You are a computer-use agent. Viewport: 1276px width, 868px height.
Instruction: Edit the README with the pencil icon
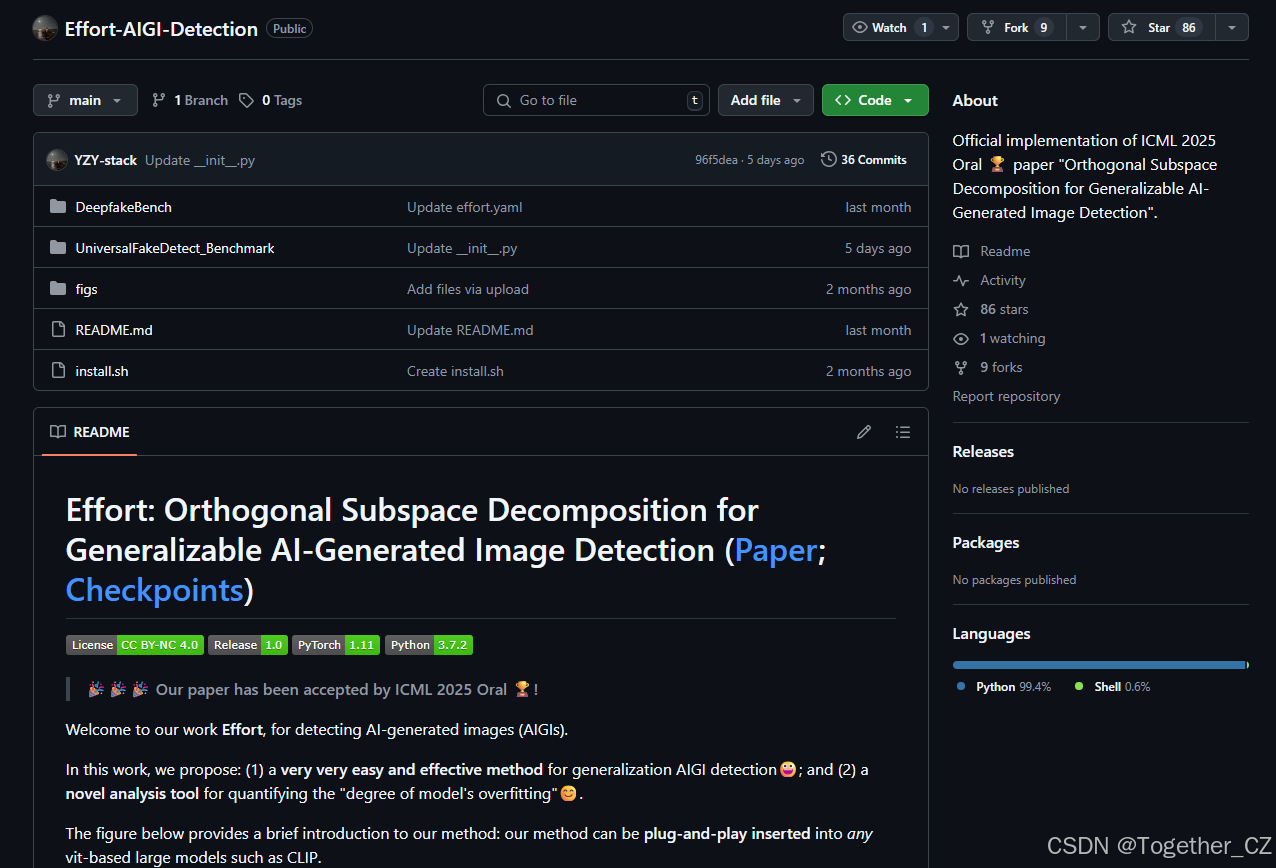tap(863, 431)
